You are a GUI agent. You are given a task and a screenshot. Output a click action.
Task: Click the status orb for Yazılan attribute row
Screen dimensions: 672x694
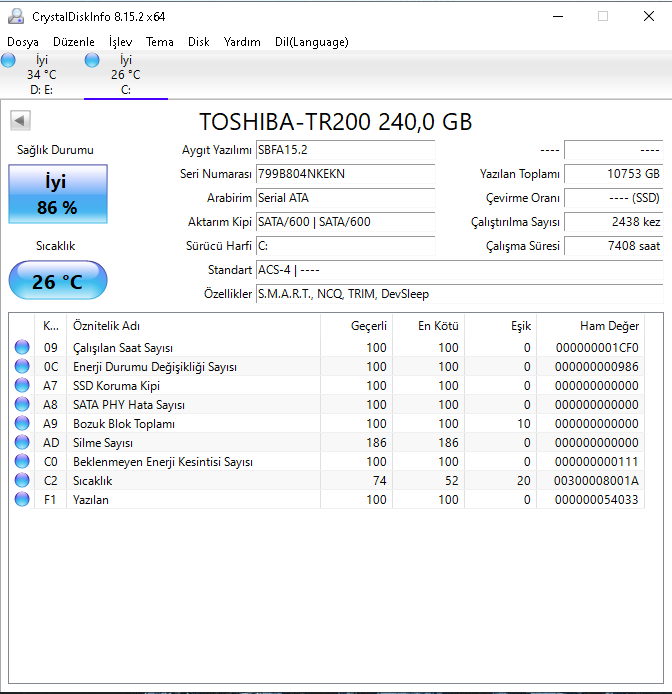(22, 500)
